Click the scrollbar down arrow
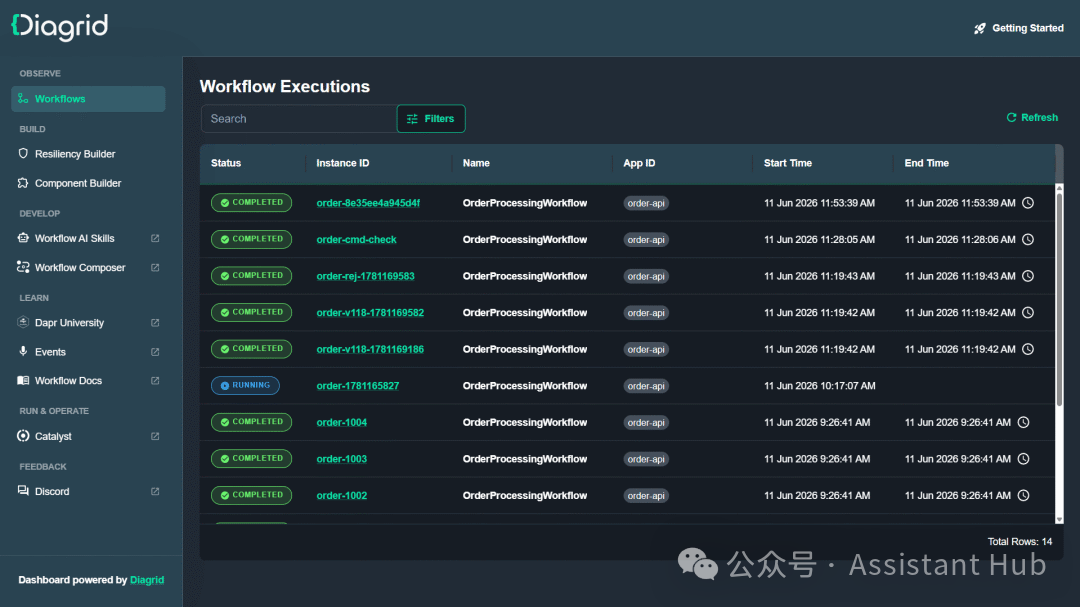The width and height of the screenshot is (1080, 607). 1059,519
